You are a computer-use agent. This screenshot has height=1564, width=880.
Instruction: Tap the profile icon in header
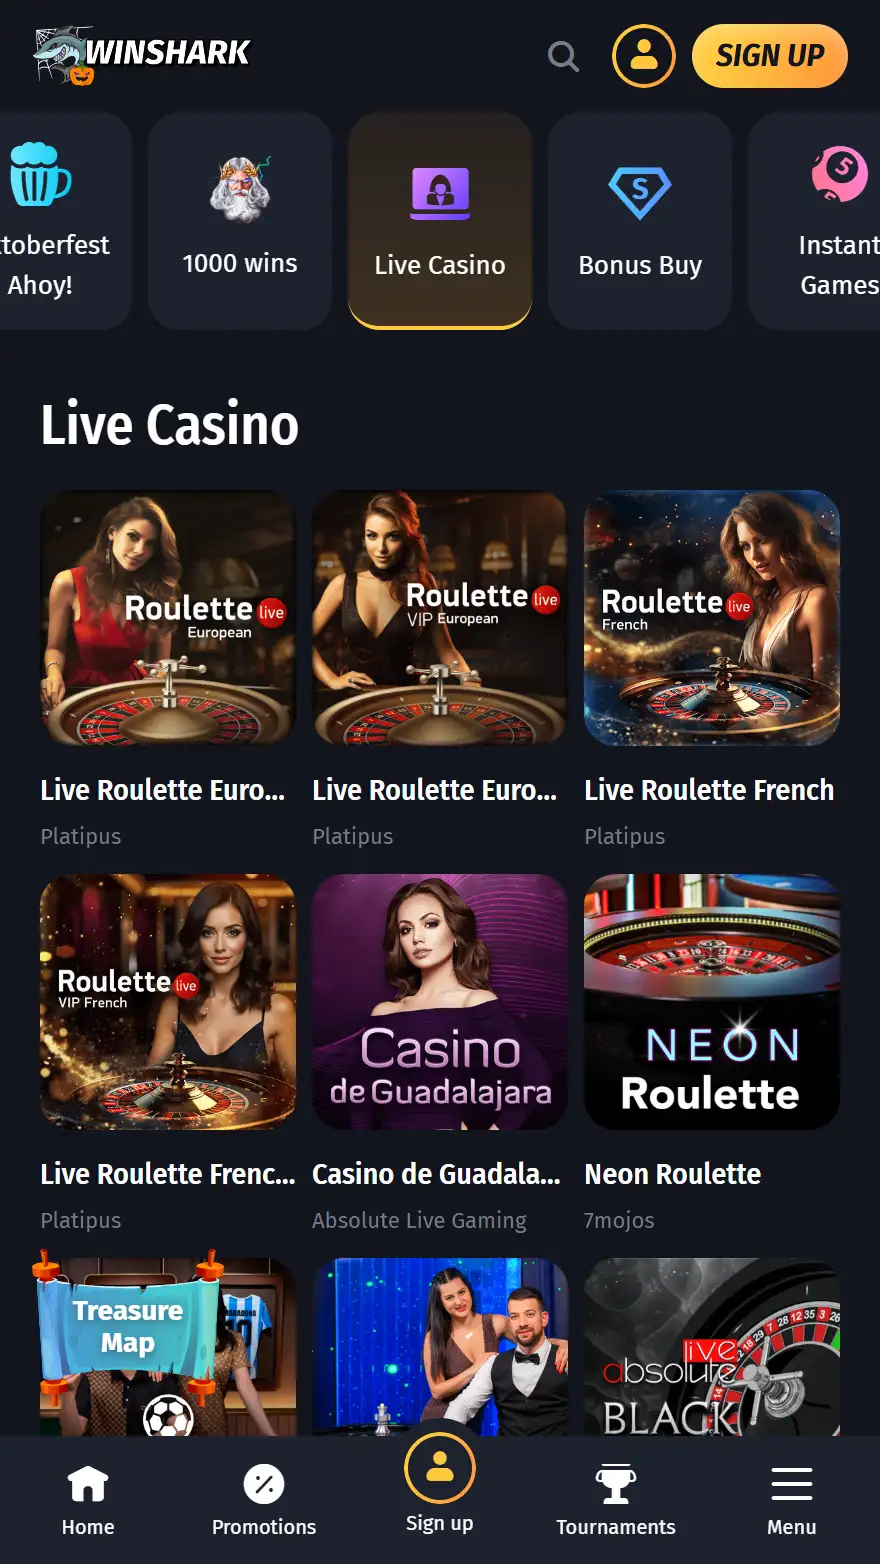click(x=644, y=56)
